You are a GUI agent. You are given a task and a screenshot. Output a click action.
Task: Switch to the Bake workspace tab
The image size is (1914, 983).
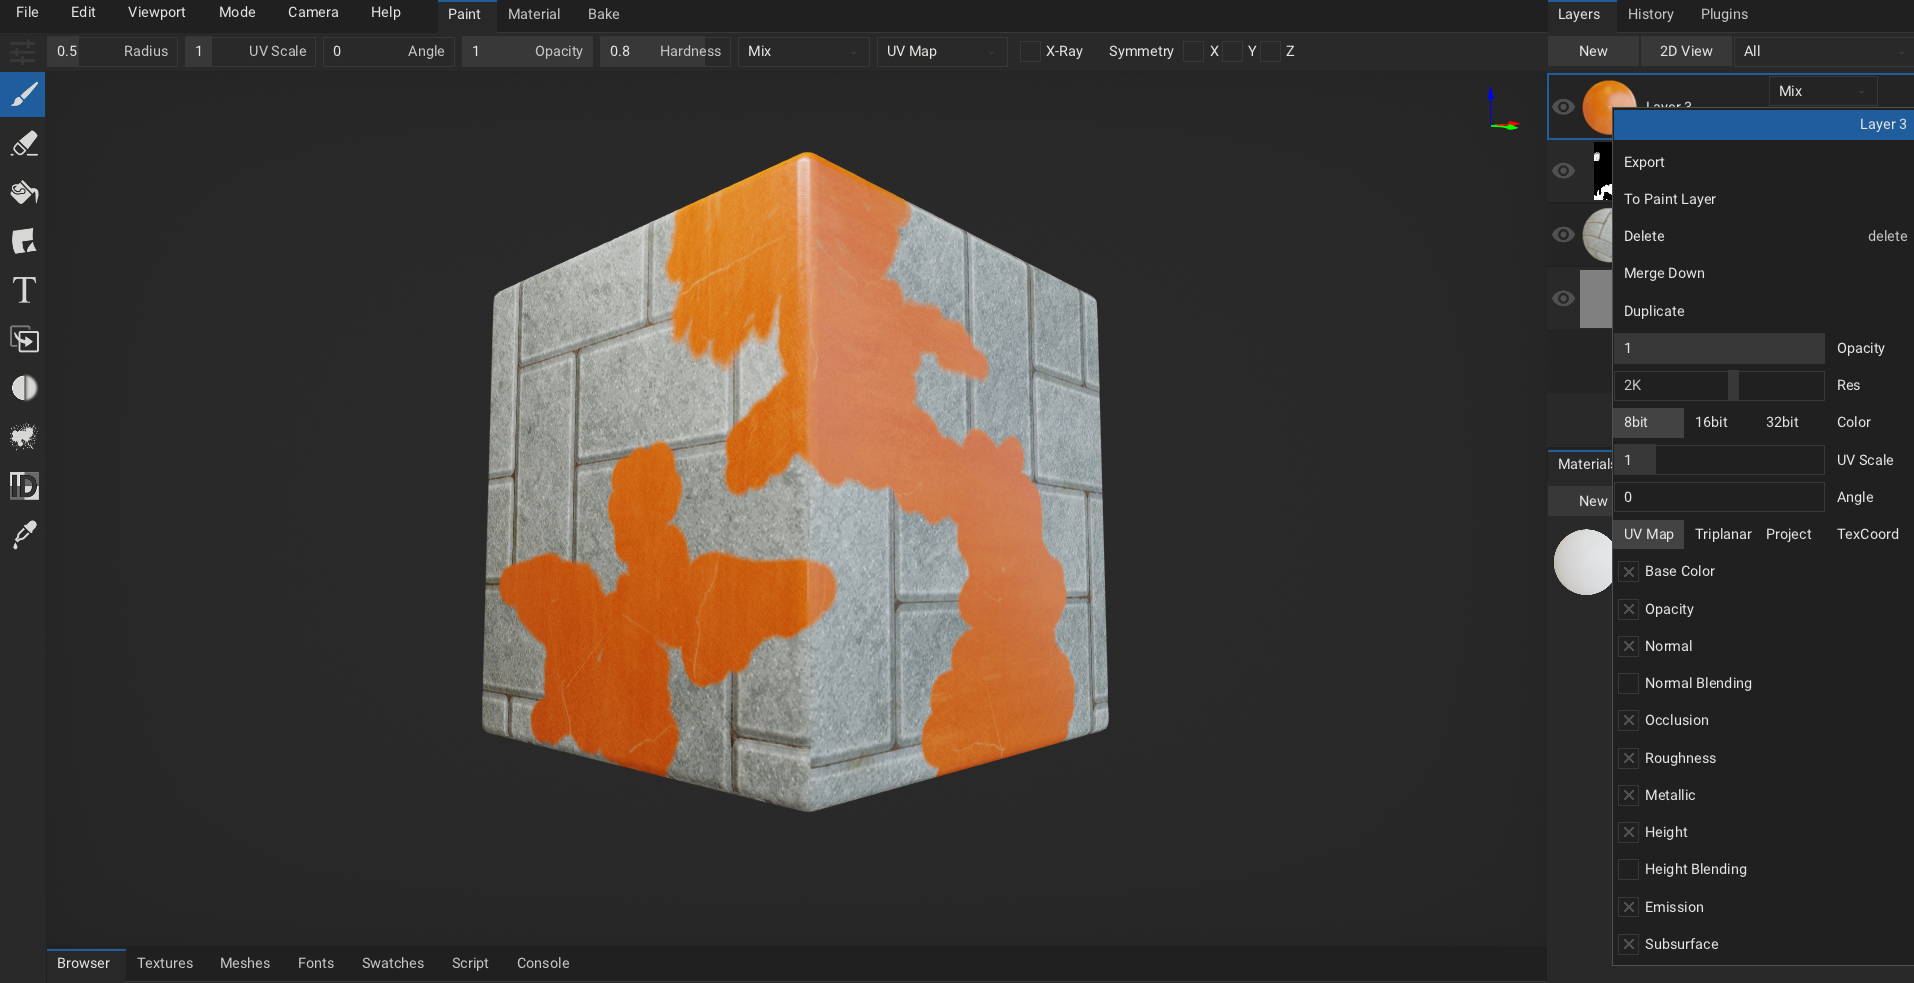coord(603,14)
